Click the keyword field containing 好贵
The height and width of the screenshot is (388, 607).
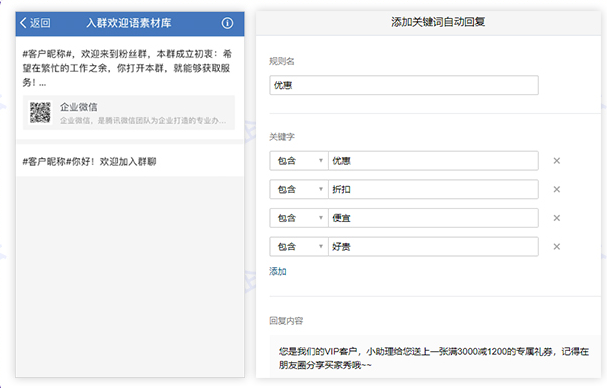tap(433, 247)
